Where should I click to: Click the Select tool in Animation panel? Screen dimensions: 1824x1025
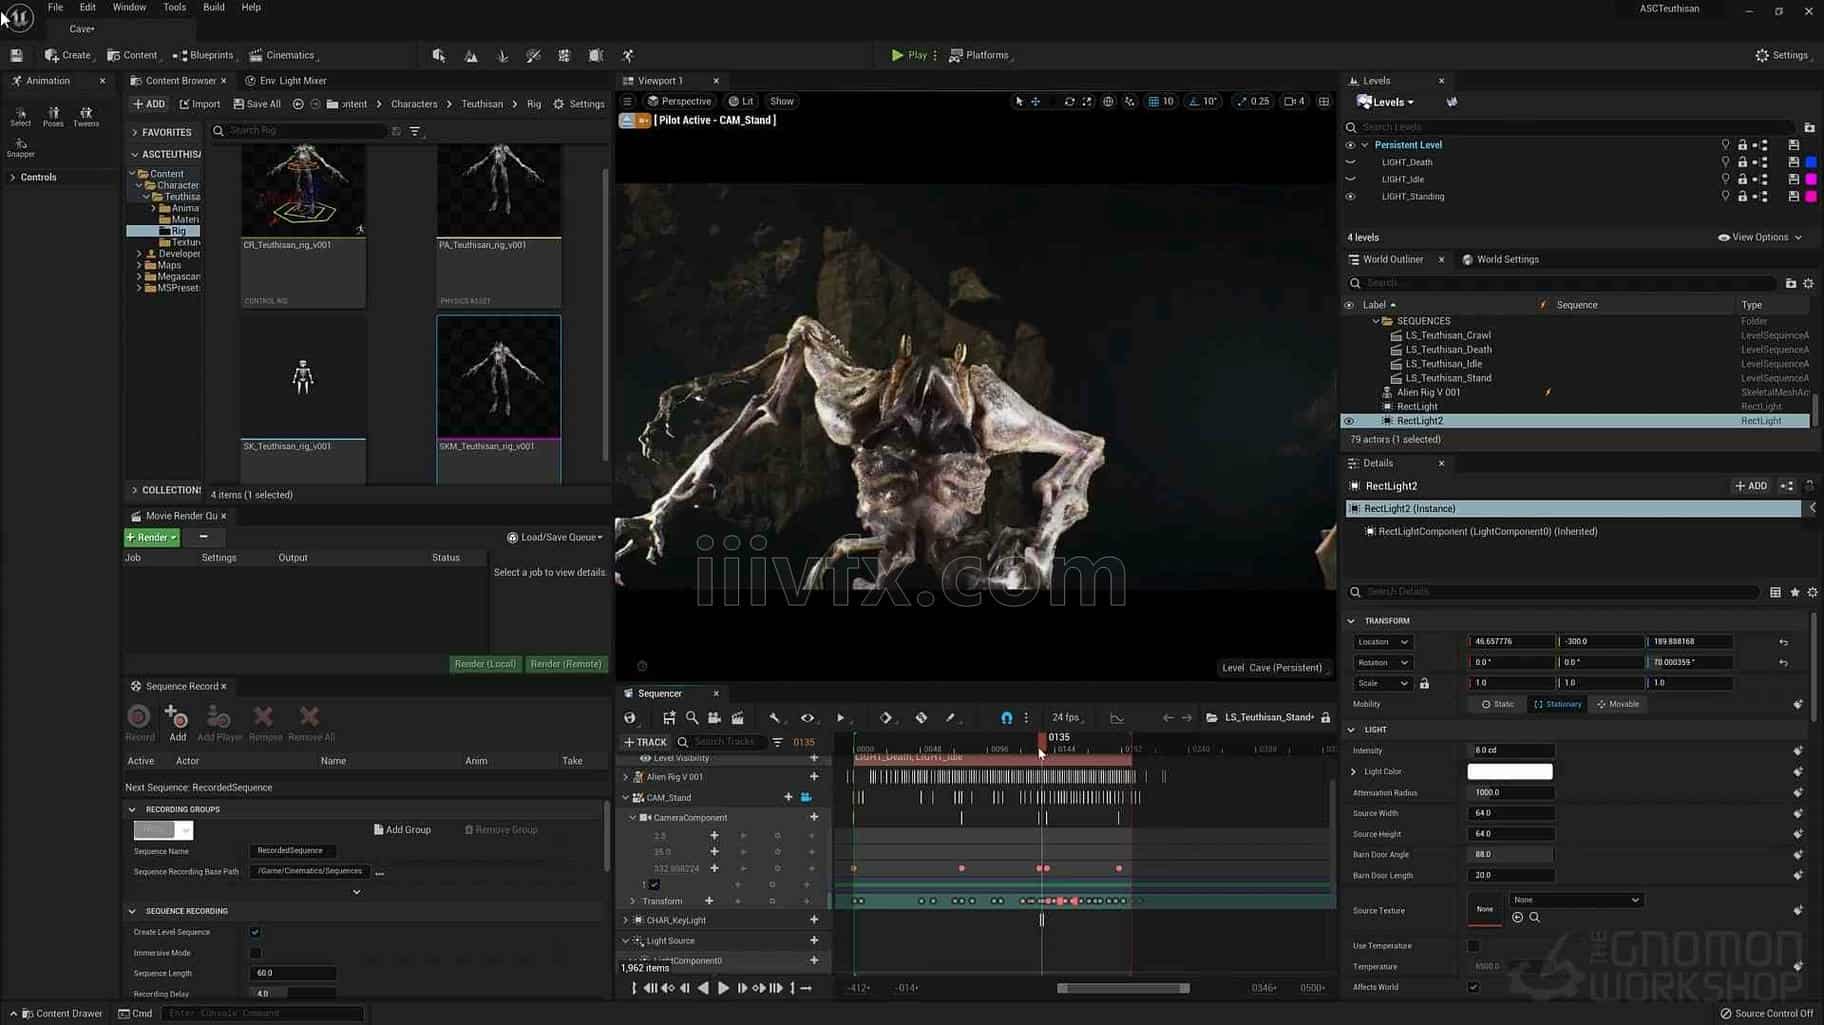[x=20, y=117]
